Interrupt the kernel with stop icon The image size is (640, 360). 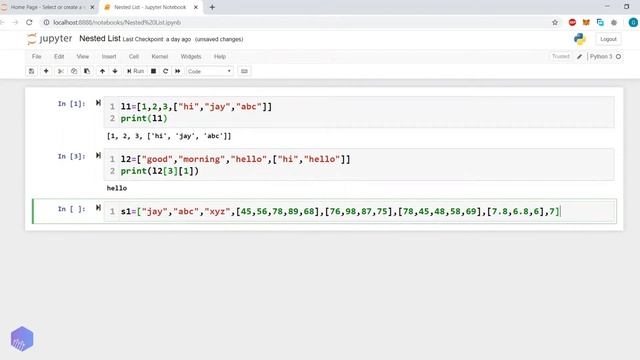point(153,71)
